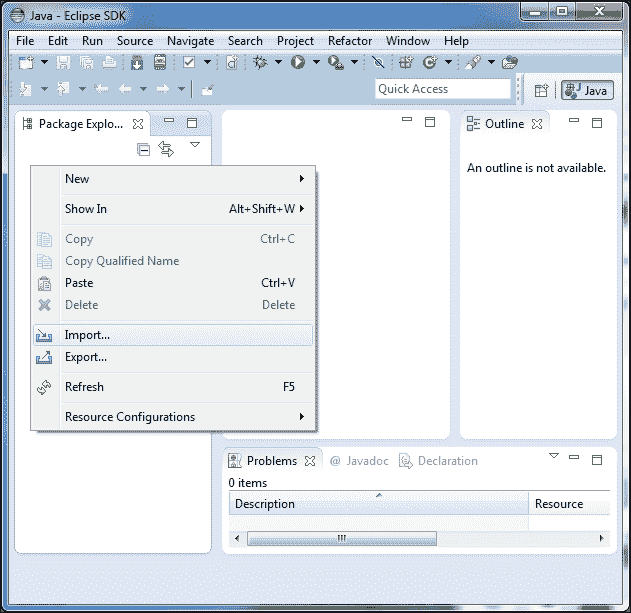The width and height of the screenshot is (631, 613).
Task: Click the Debug bug icon
Action: [260, 62]
